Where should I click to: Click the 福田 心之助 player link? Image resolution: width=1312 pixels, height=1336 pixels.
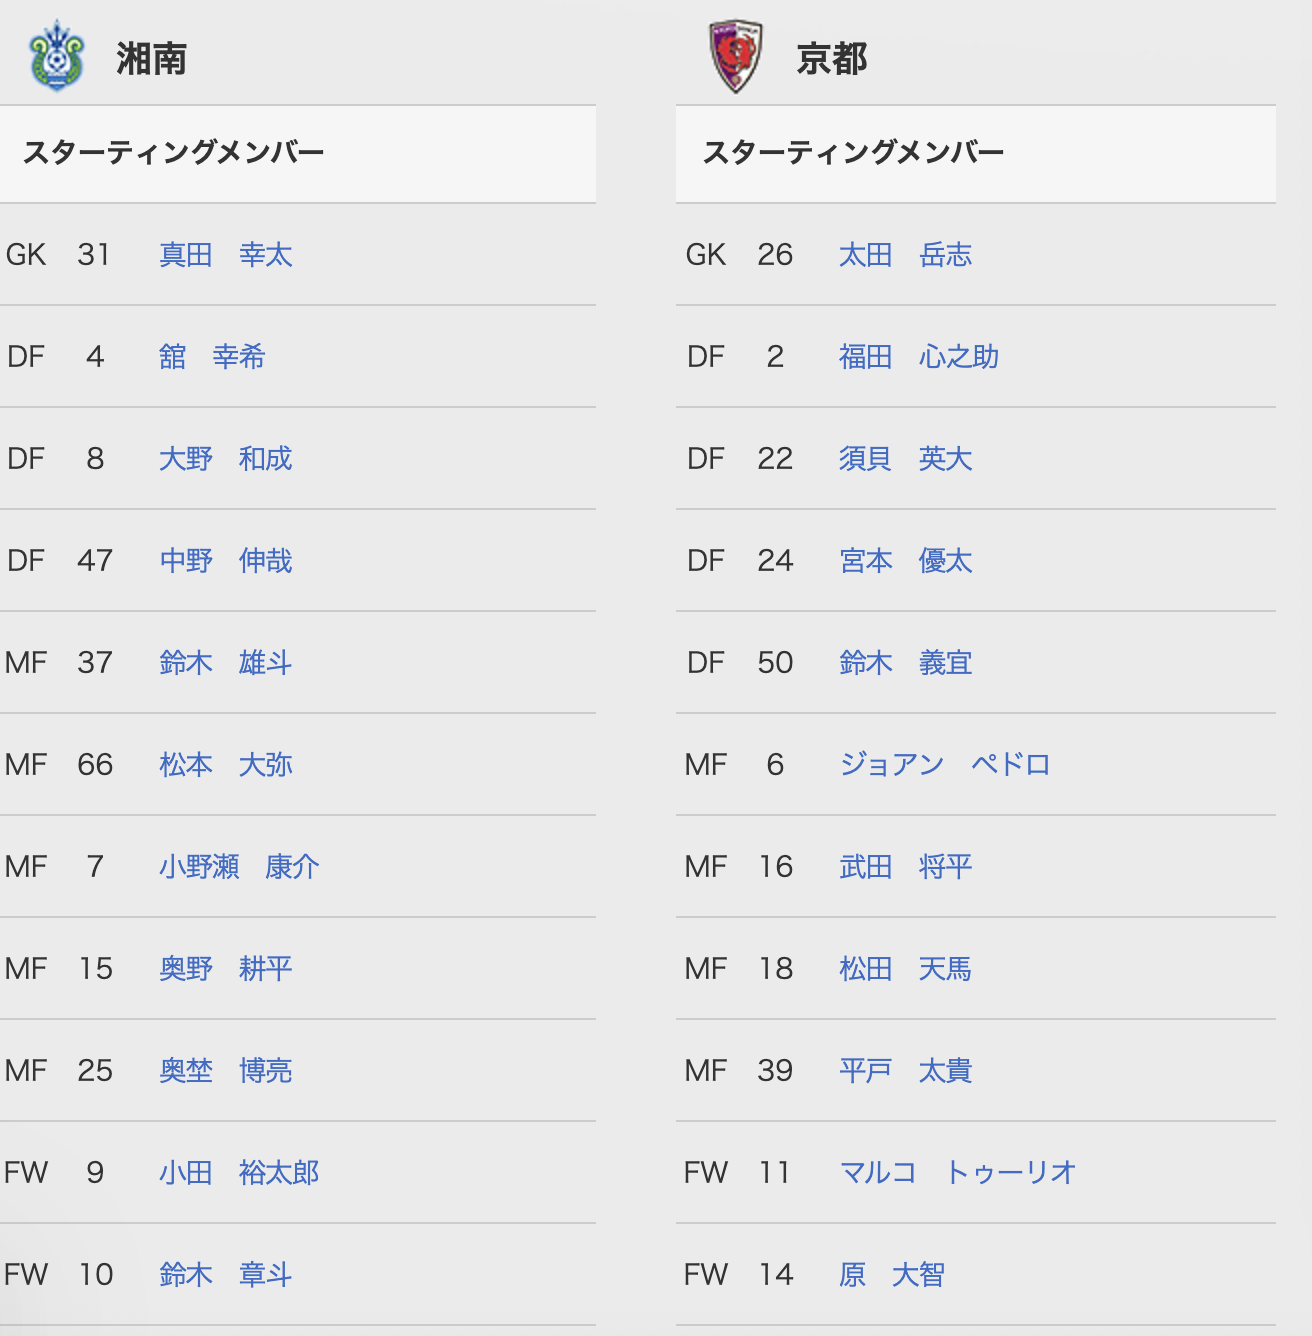918,357
